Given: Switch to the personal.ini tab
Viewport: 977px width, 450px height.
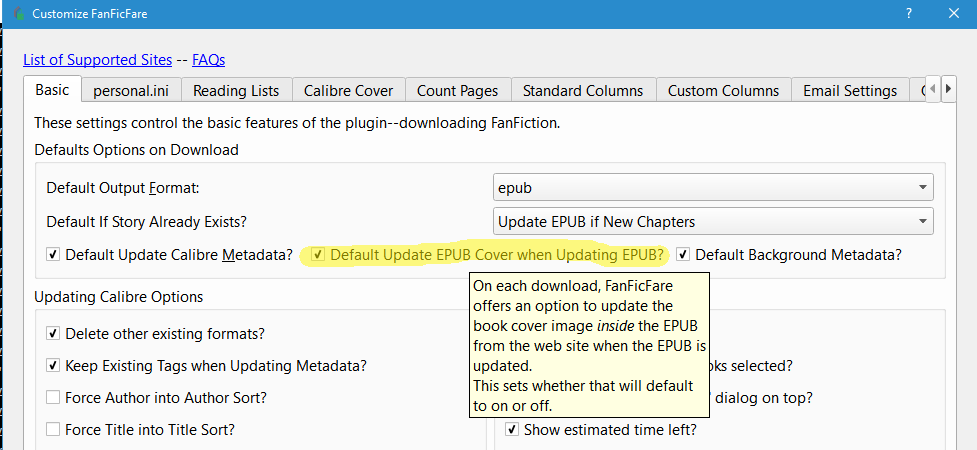Looking at the screenshot, I should coord(131,91).
